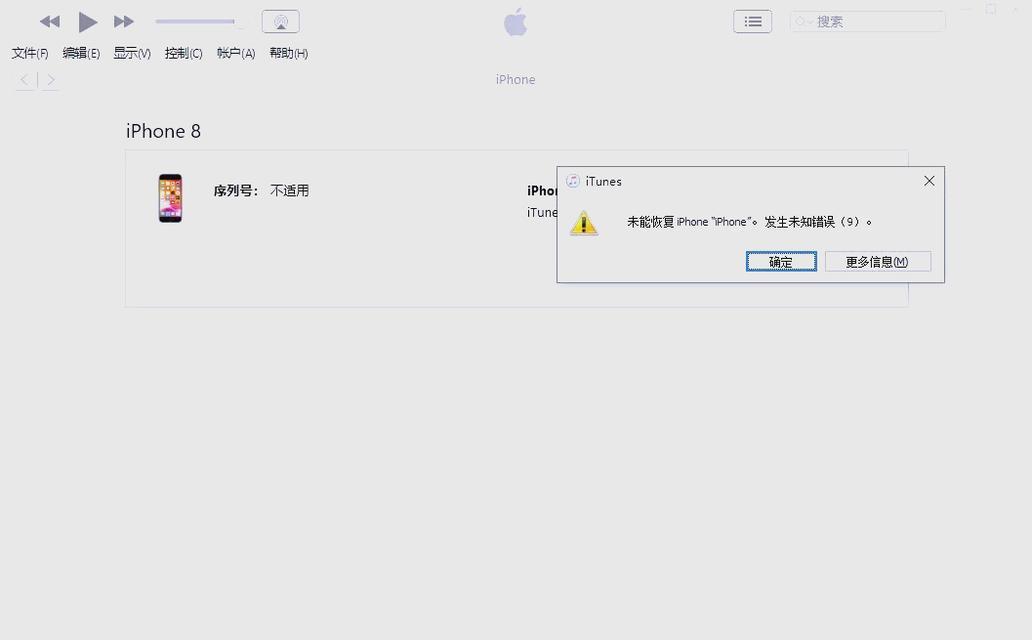Click the 不适用 serial number value
This screenshot has width=1032, height=640.
coord(290,191)
